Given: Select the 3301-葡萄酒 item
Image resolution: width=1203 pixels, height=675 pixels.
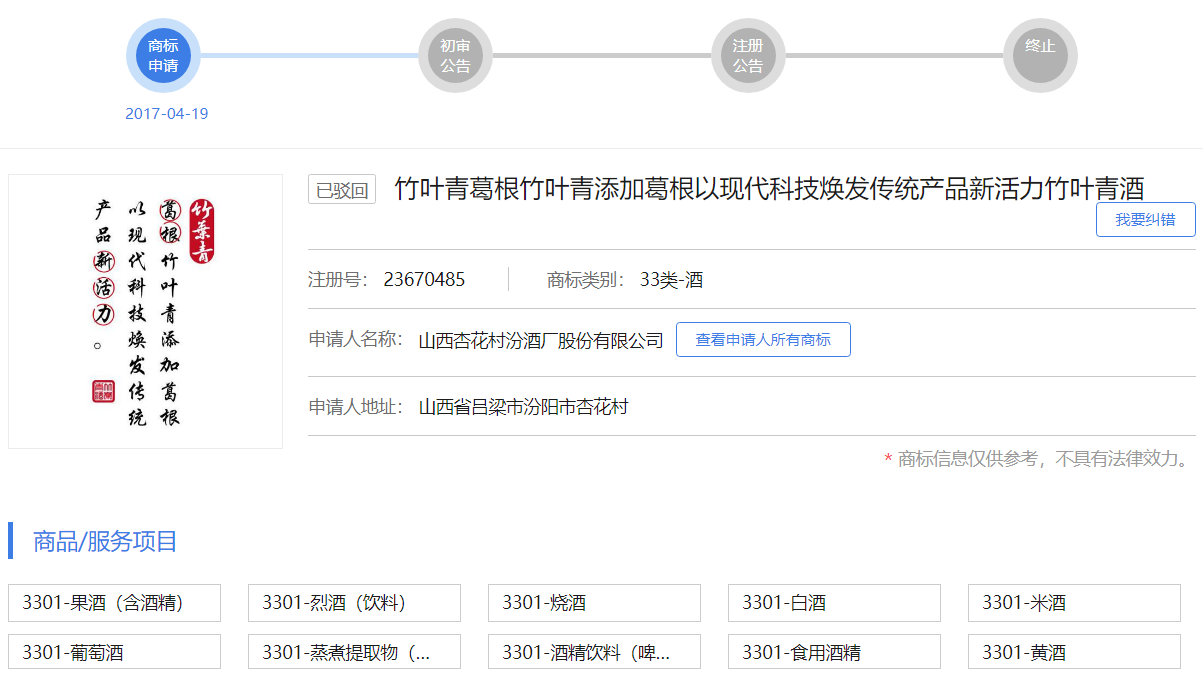Looking at the screenshot, I should point(114,652).
